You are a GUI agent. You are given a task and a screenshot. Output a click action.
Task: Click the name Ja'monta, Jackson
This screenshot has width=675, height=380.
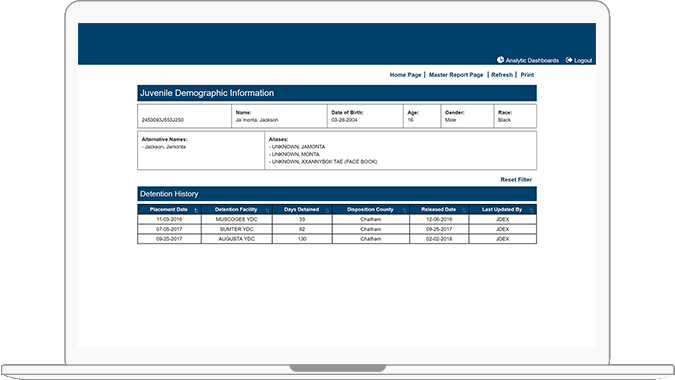[x=257, y=120]
